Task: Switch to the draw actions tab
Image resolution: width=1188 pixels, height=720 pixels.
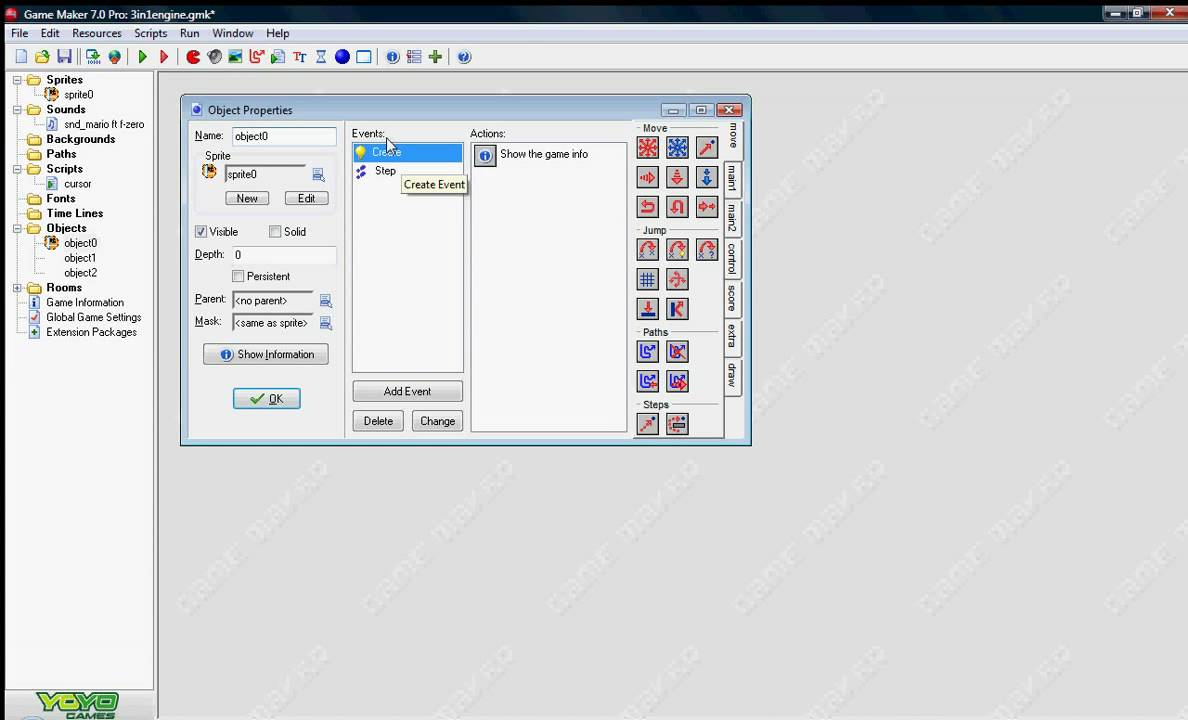Action: pos(733,375)
